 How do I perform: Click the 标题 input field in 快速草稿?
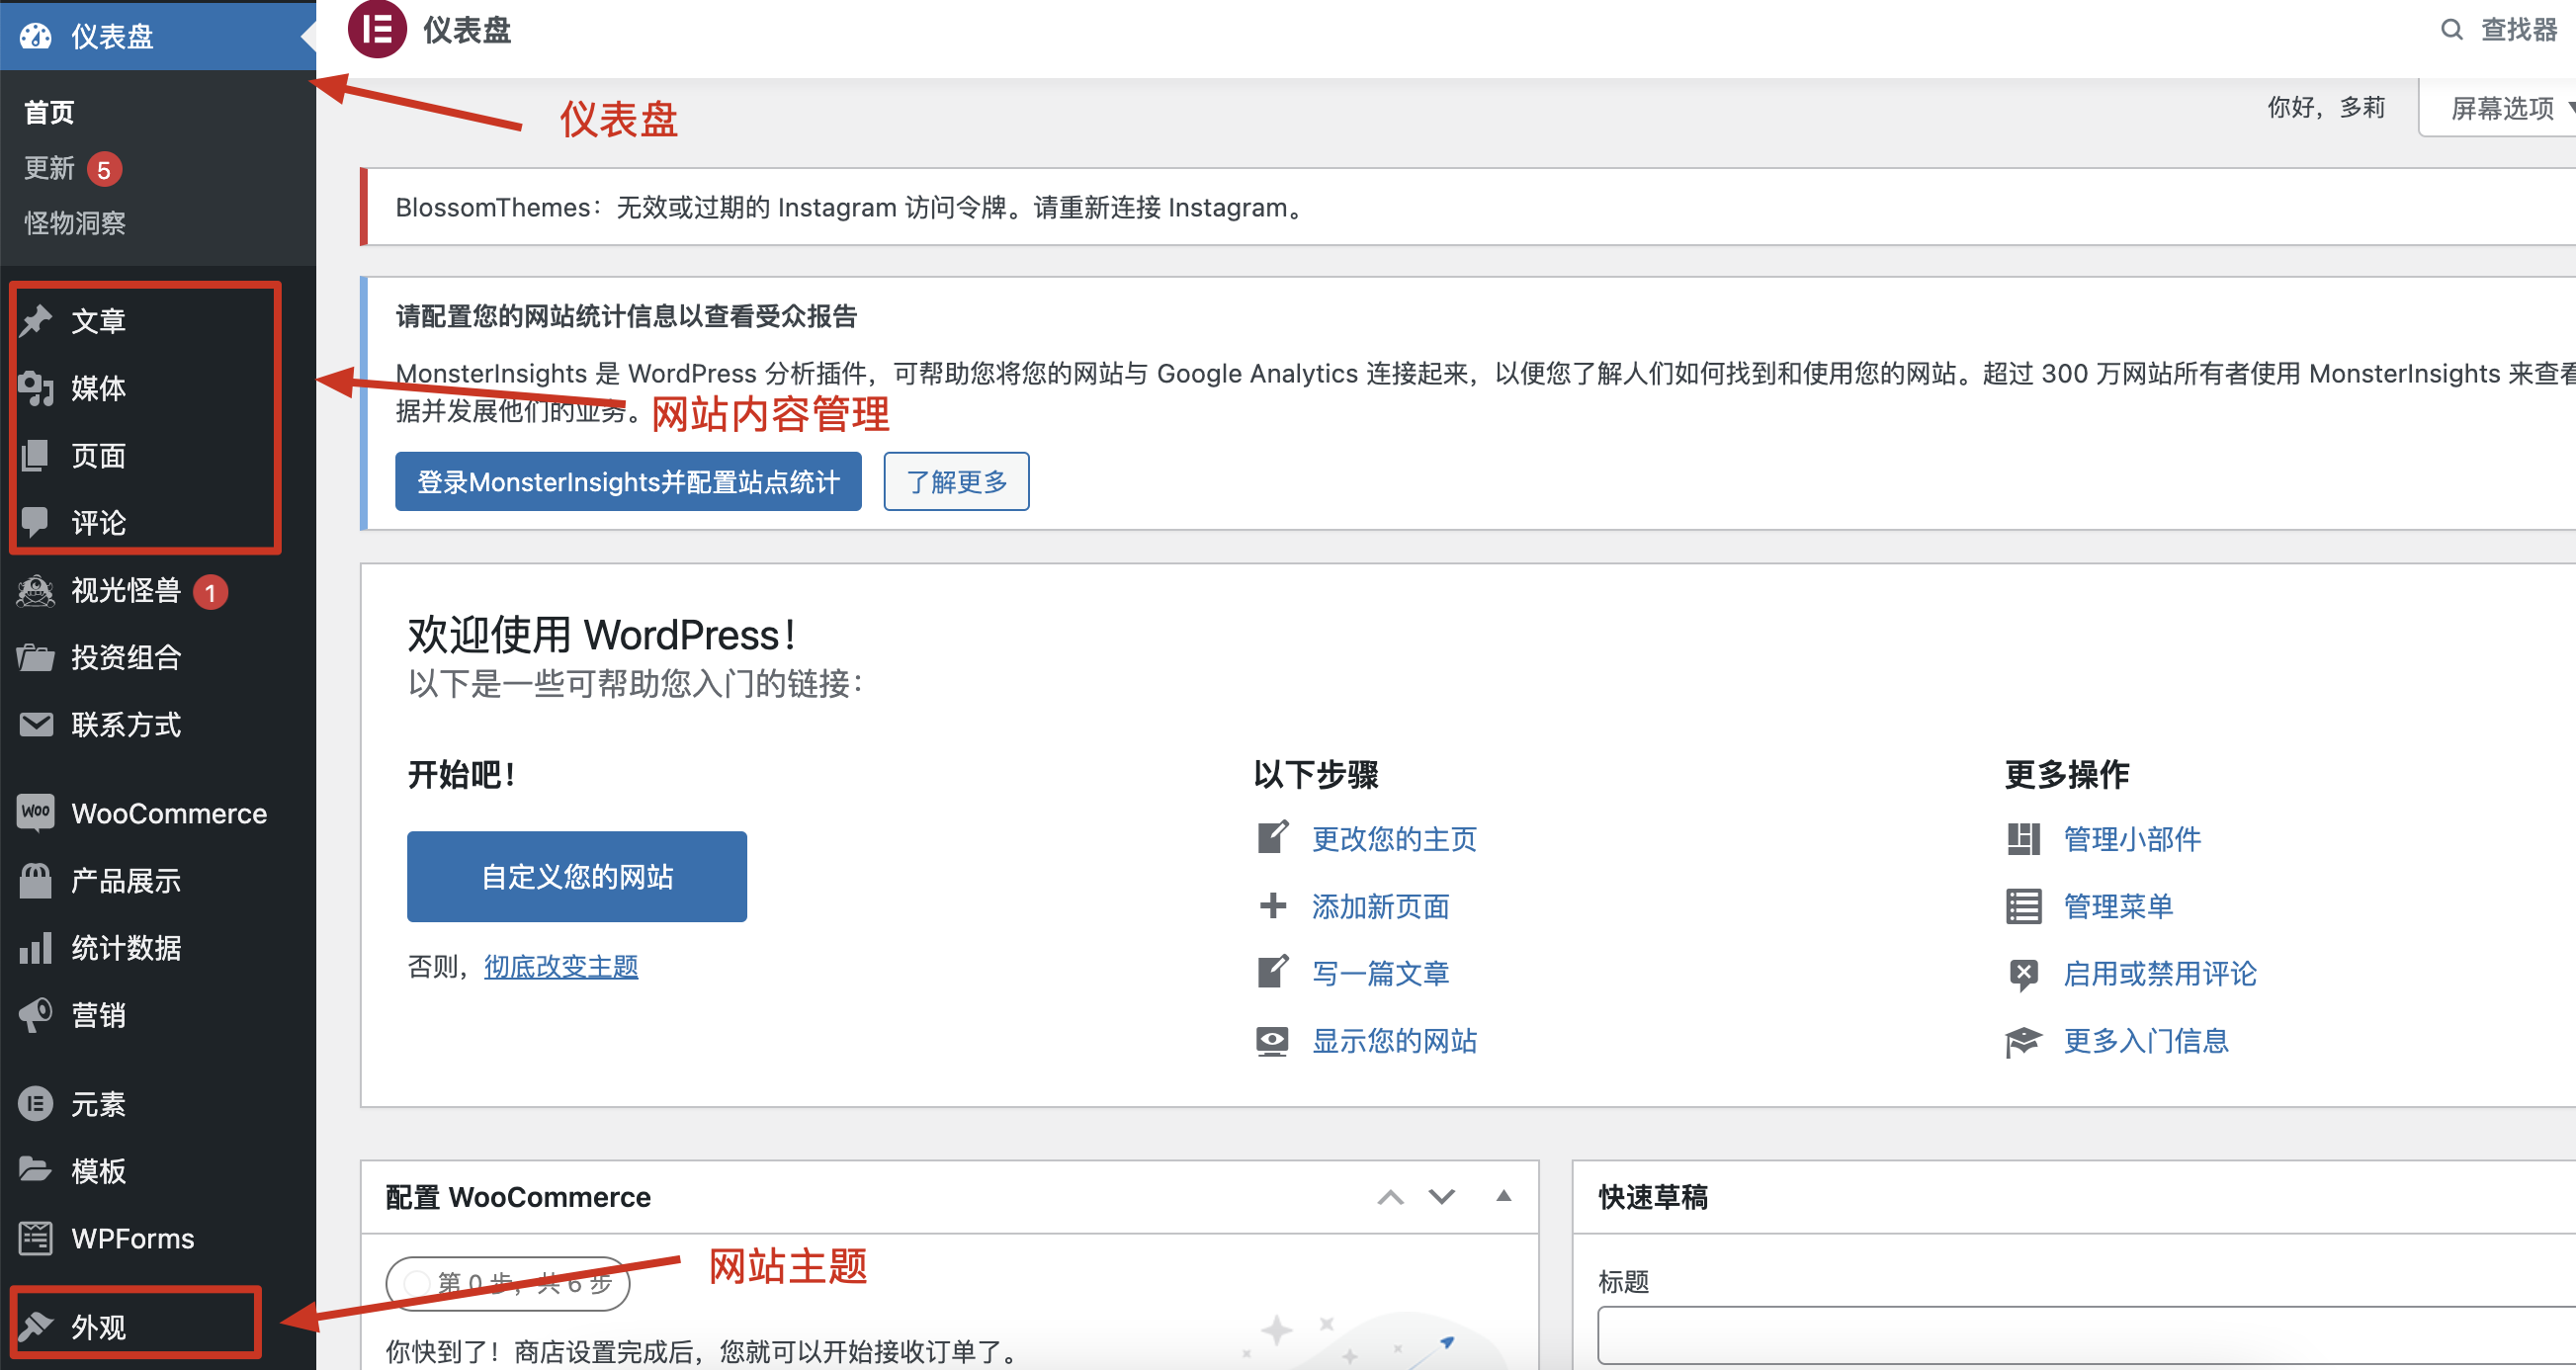(2086, 1336)
